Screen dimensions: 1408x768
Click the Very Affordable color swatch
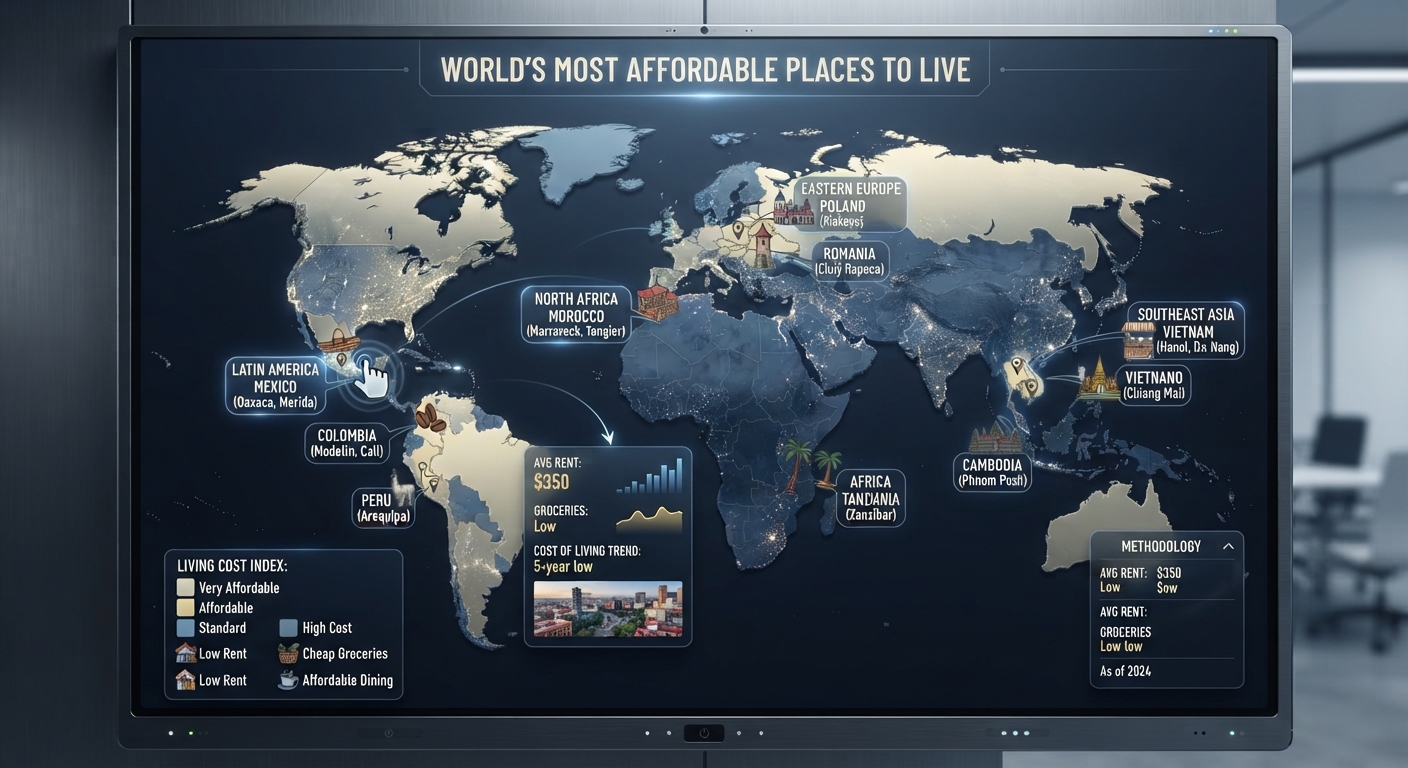pyautogui.click(x=184, y=588)
